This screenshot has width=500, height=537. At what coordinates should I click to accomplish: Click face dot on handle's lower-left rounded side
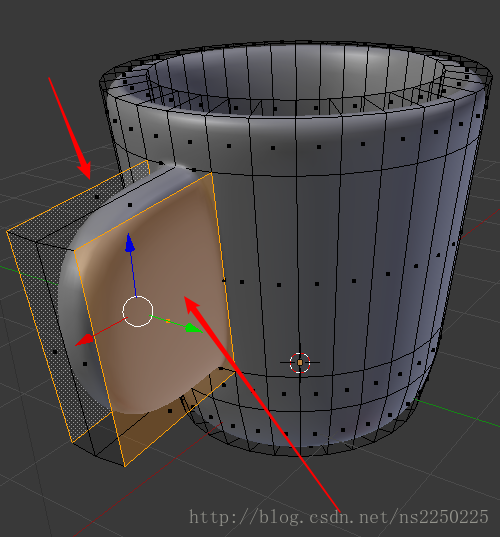tap(85, 364)
